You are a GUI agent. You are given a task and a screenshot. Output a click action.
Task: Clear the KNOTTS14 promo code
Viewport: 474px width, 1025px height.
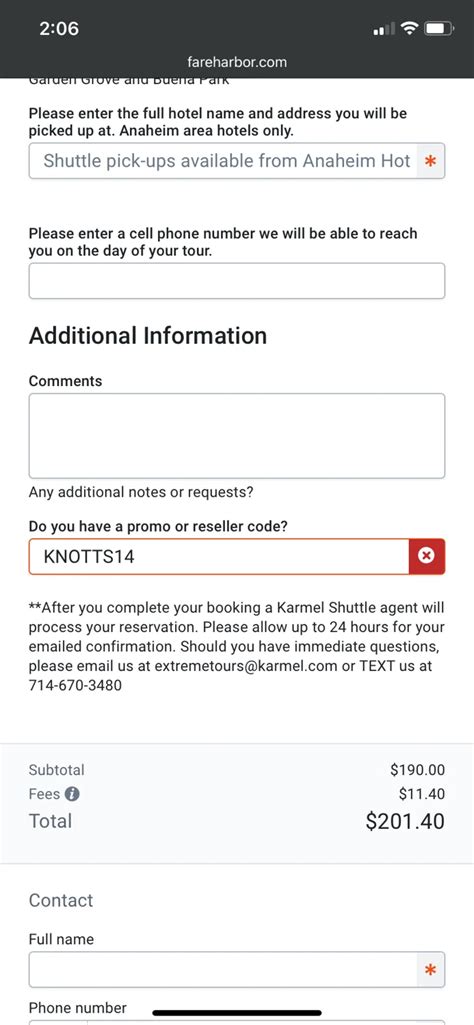click(426, 556)
